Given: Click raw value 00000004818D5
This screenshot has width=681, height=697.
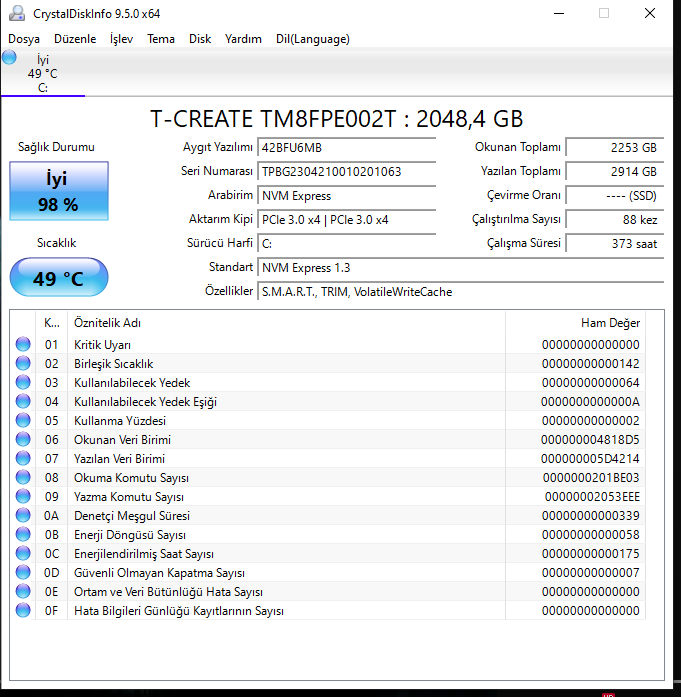Looking at the screenshot, I should (x=590, y=440).
